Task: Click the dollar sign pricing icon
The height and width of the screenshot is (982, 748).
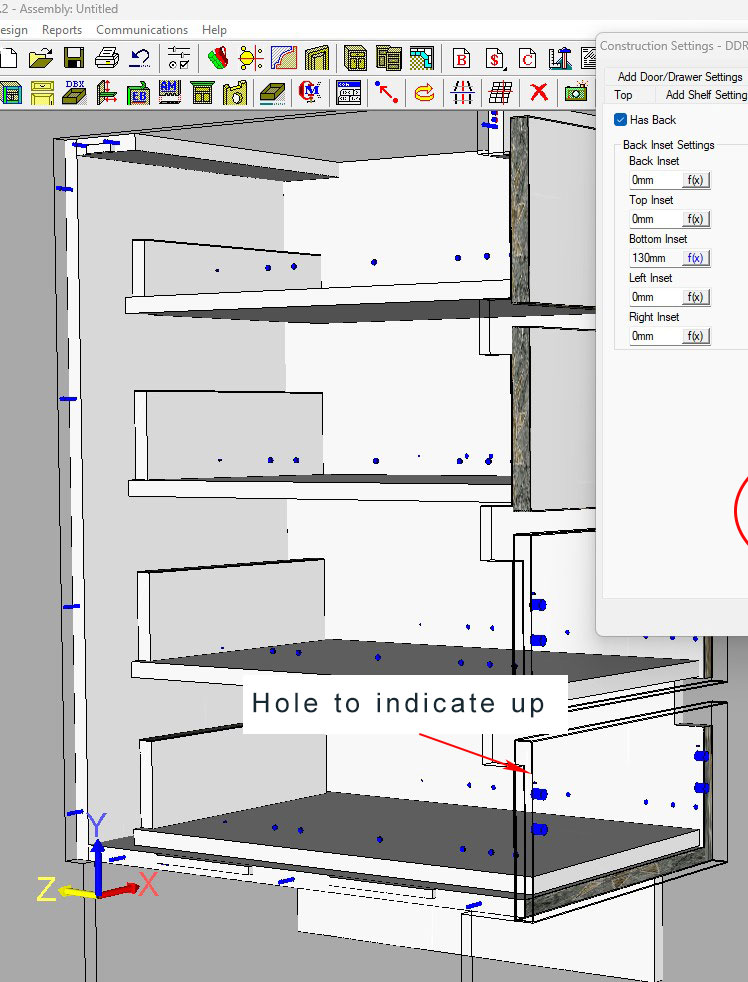Action: (x=494, y=58)
